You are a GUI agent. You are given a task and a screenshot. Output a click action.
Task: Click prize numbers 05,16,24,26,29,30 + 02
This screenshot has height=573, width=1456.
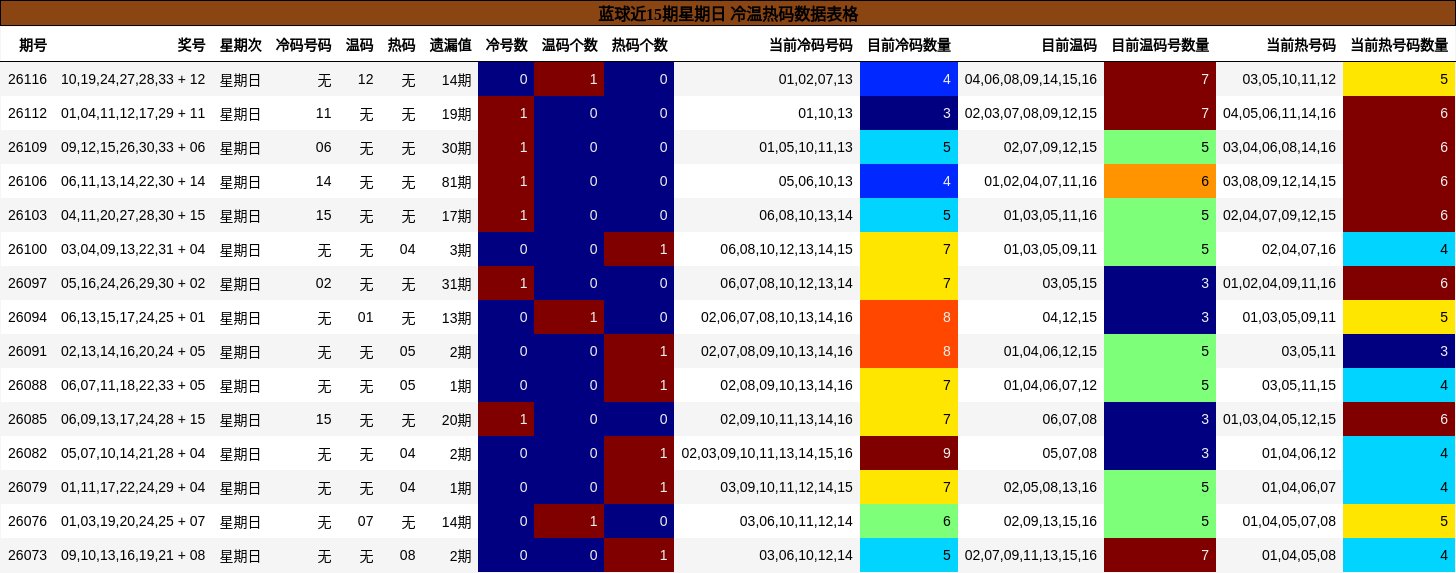(133, 283)
